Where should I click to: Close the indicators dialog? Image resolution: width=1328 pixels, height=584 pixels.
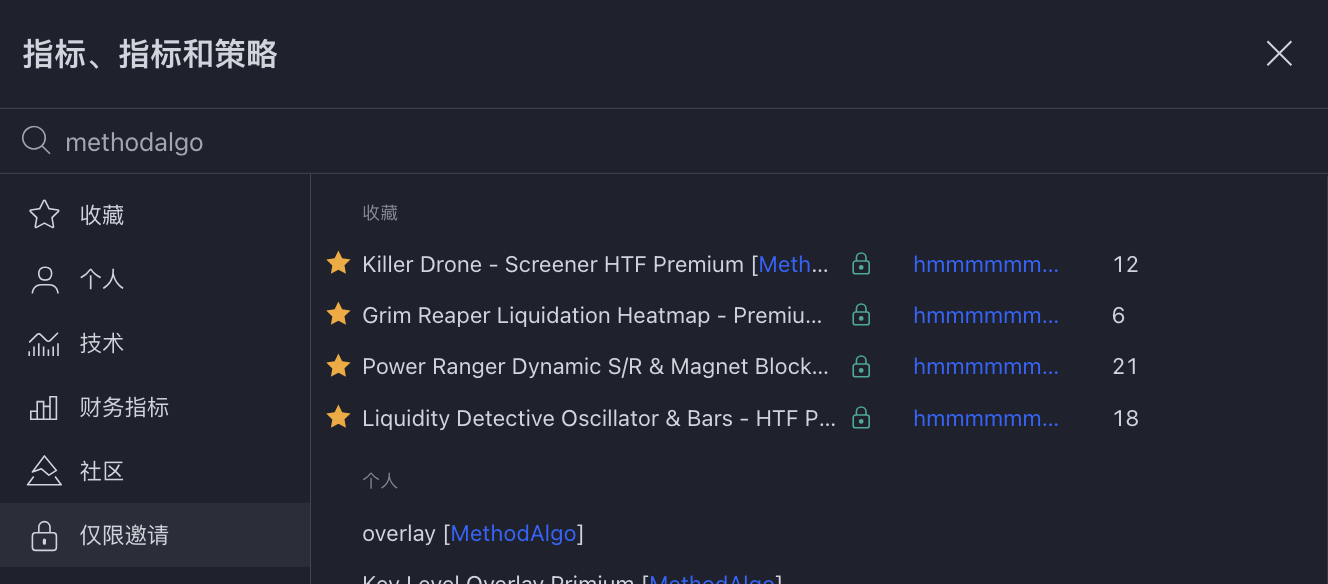pyautogui.click(x=1279, y=54)
